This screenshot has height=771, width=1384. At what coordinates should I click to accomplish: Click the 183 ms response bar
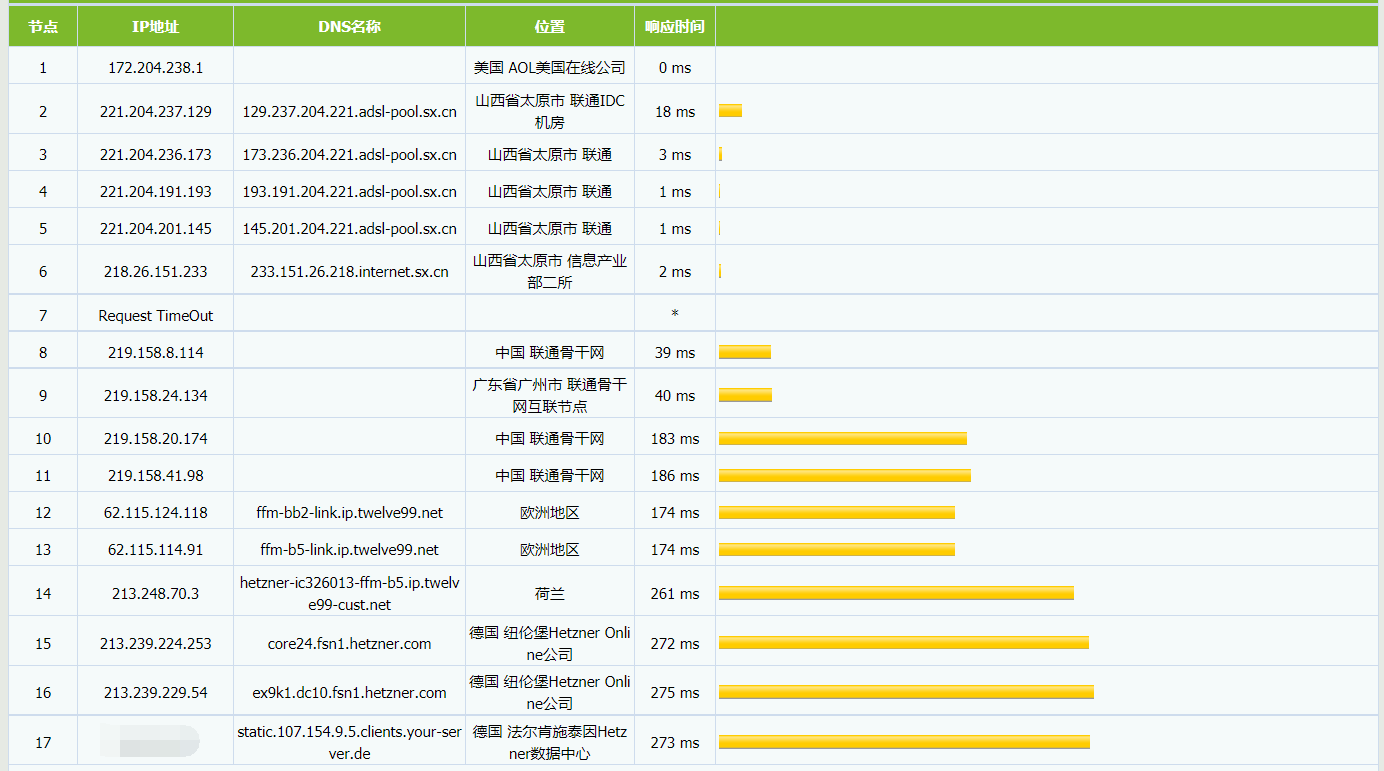pyautogui.click(x=843, y=438)
